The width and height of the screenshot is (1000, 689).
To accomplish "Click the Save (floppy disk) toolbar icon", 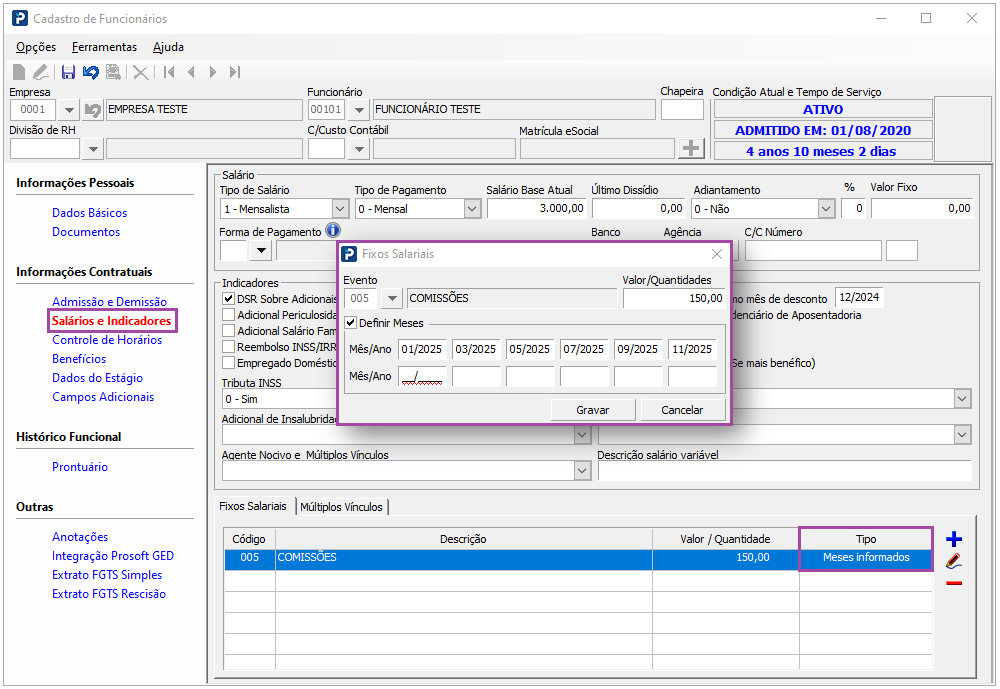I will click(x=68, y=72).
